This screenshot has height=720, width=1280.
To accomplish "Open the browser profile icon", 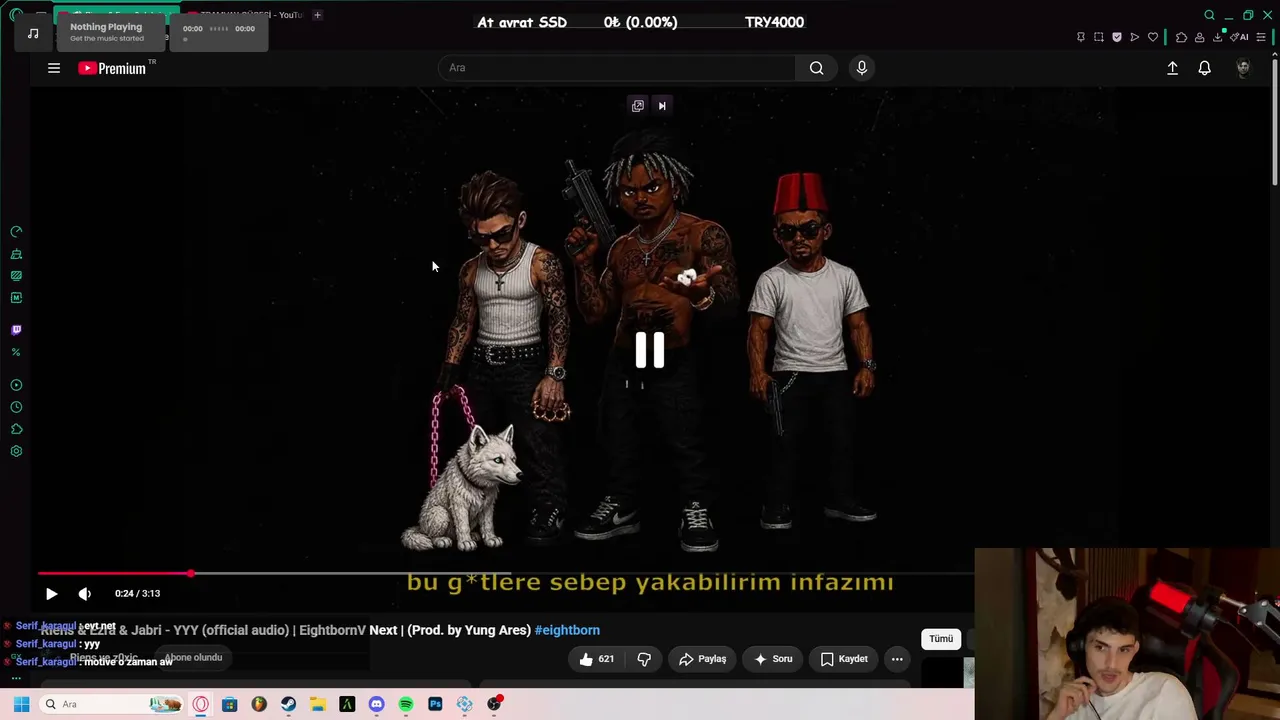I will (x=1199, y=37).
